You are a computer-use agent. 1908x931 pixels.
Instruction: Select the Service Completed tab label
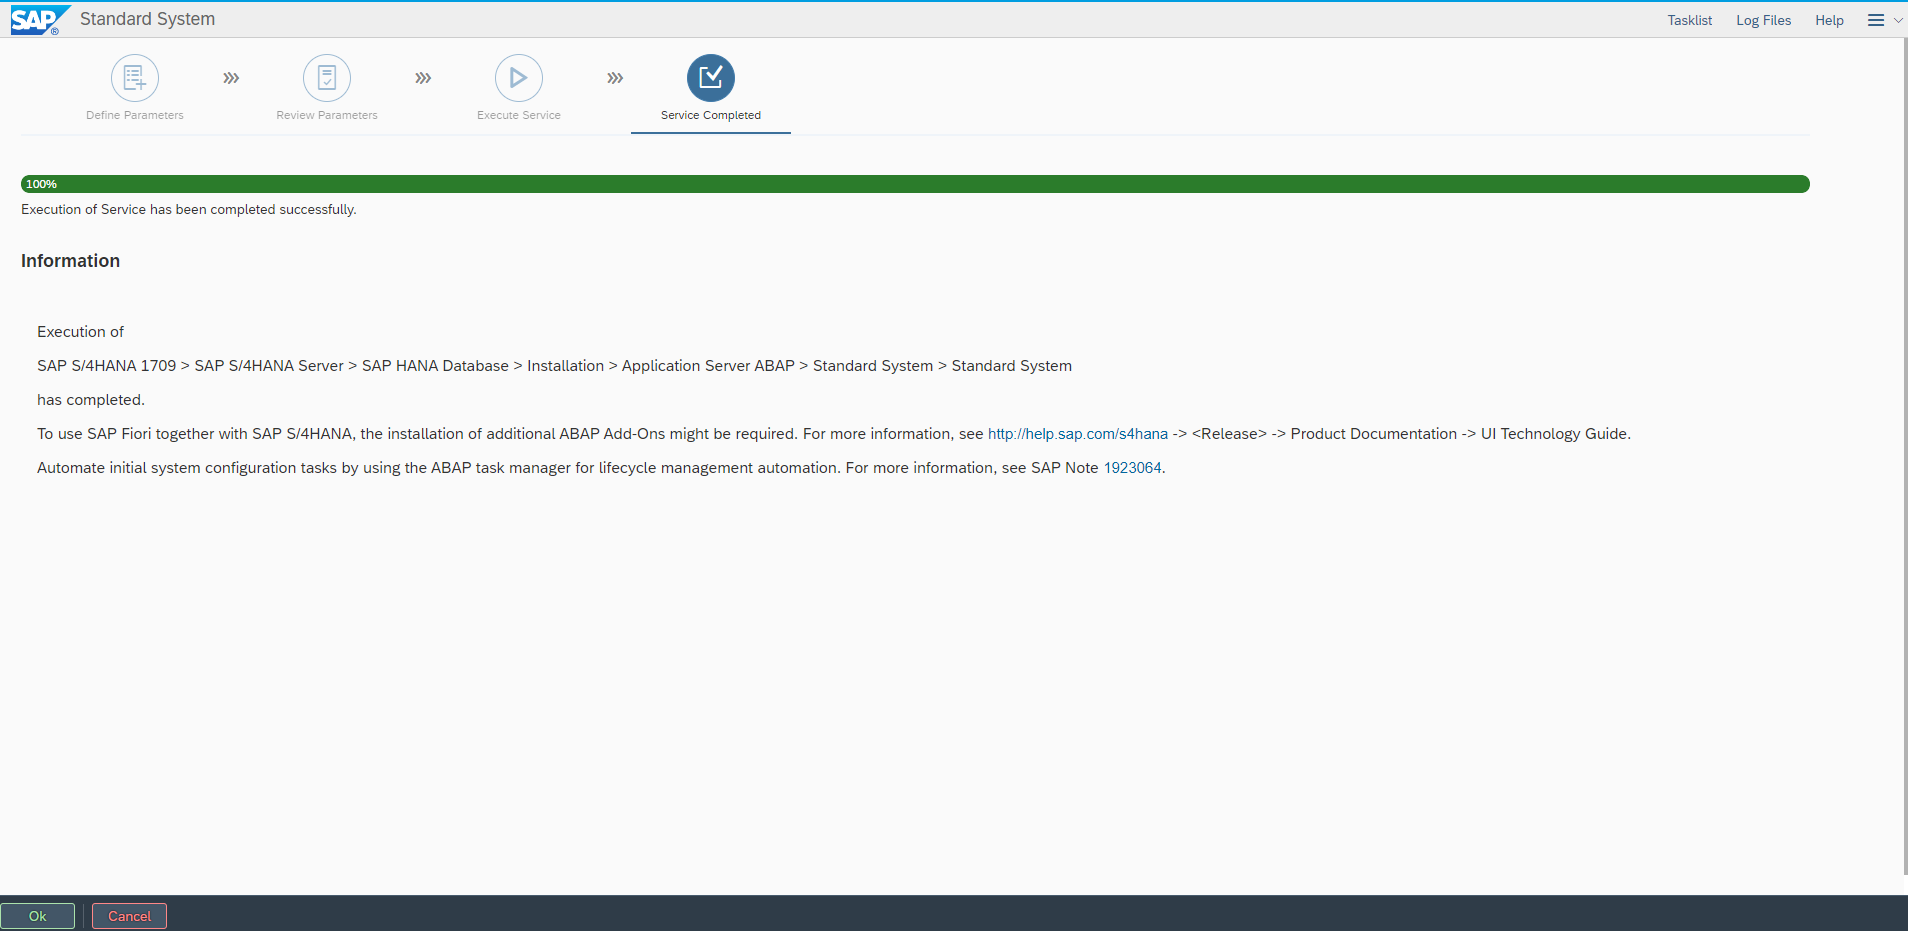pyautogui.click(x=711, y=115)
